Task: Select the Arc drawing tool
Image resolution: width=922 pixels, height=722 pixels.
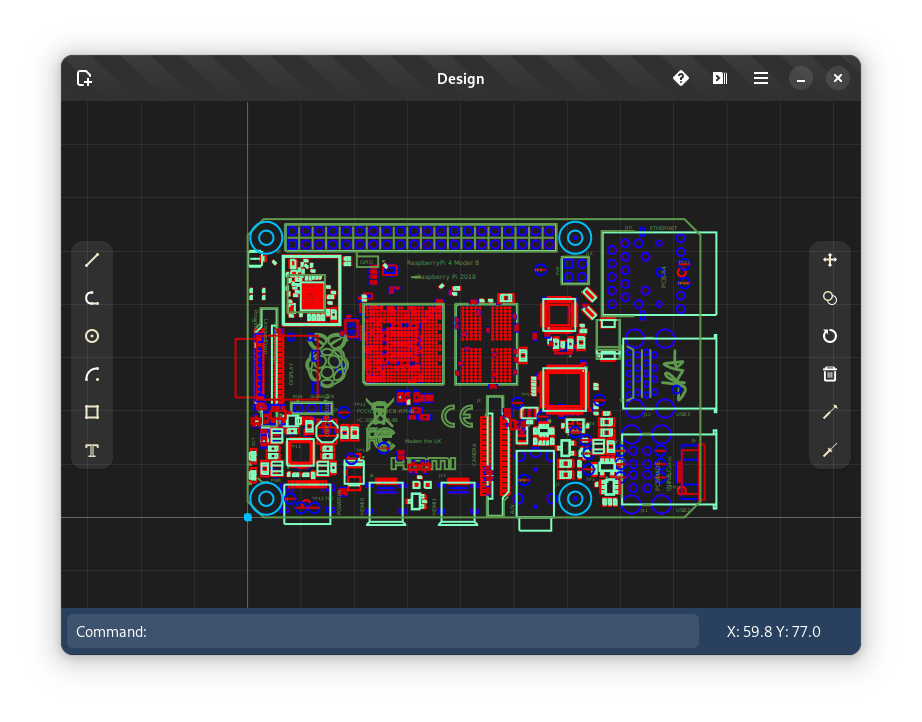Action: (x=92, y=375)
